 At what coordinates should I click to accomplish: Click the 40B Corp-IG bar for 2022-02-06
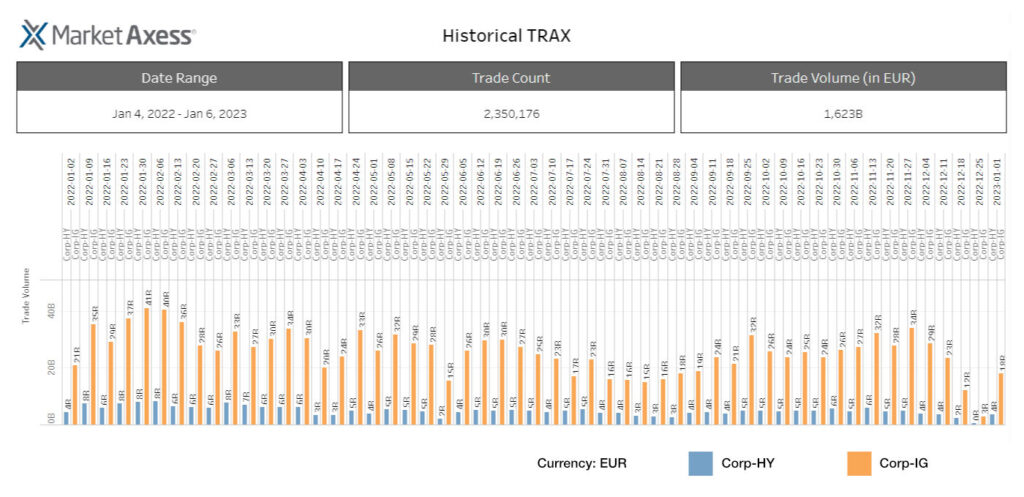(165, 368)
